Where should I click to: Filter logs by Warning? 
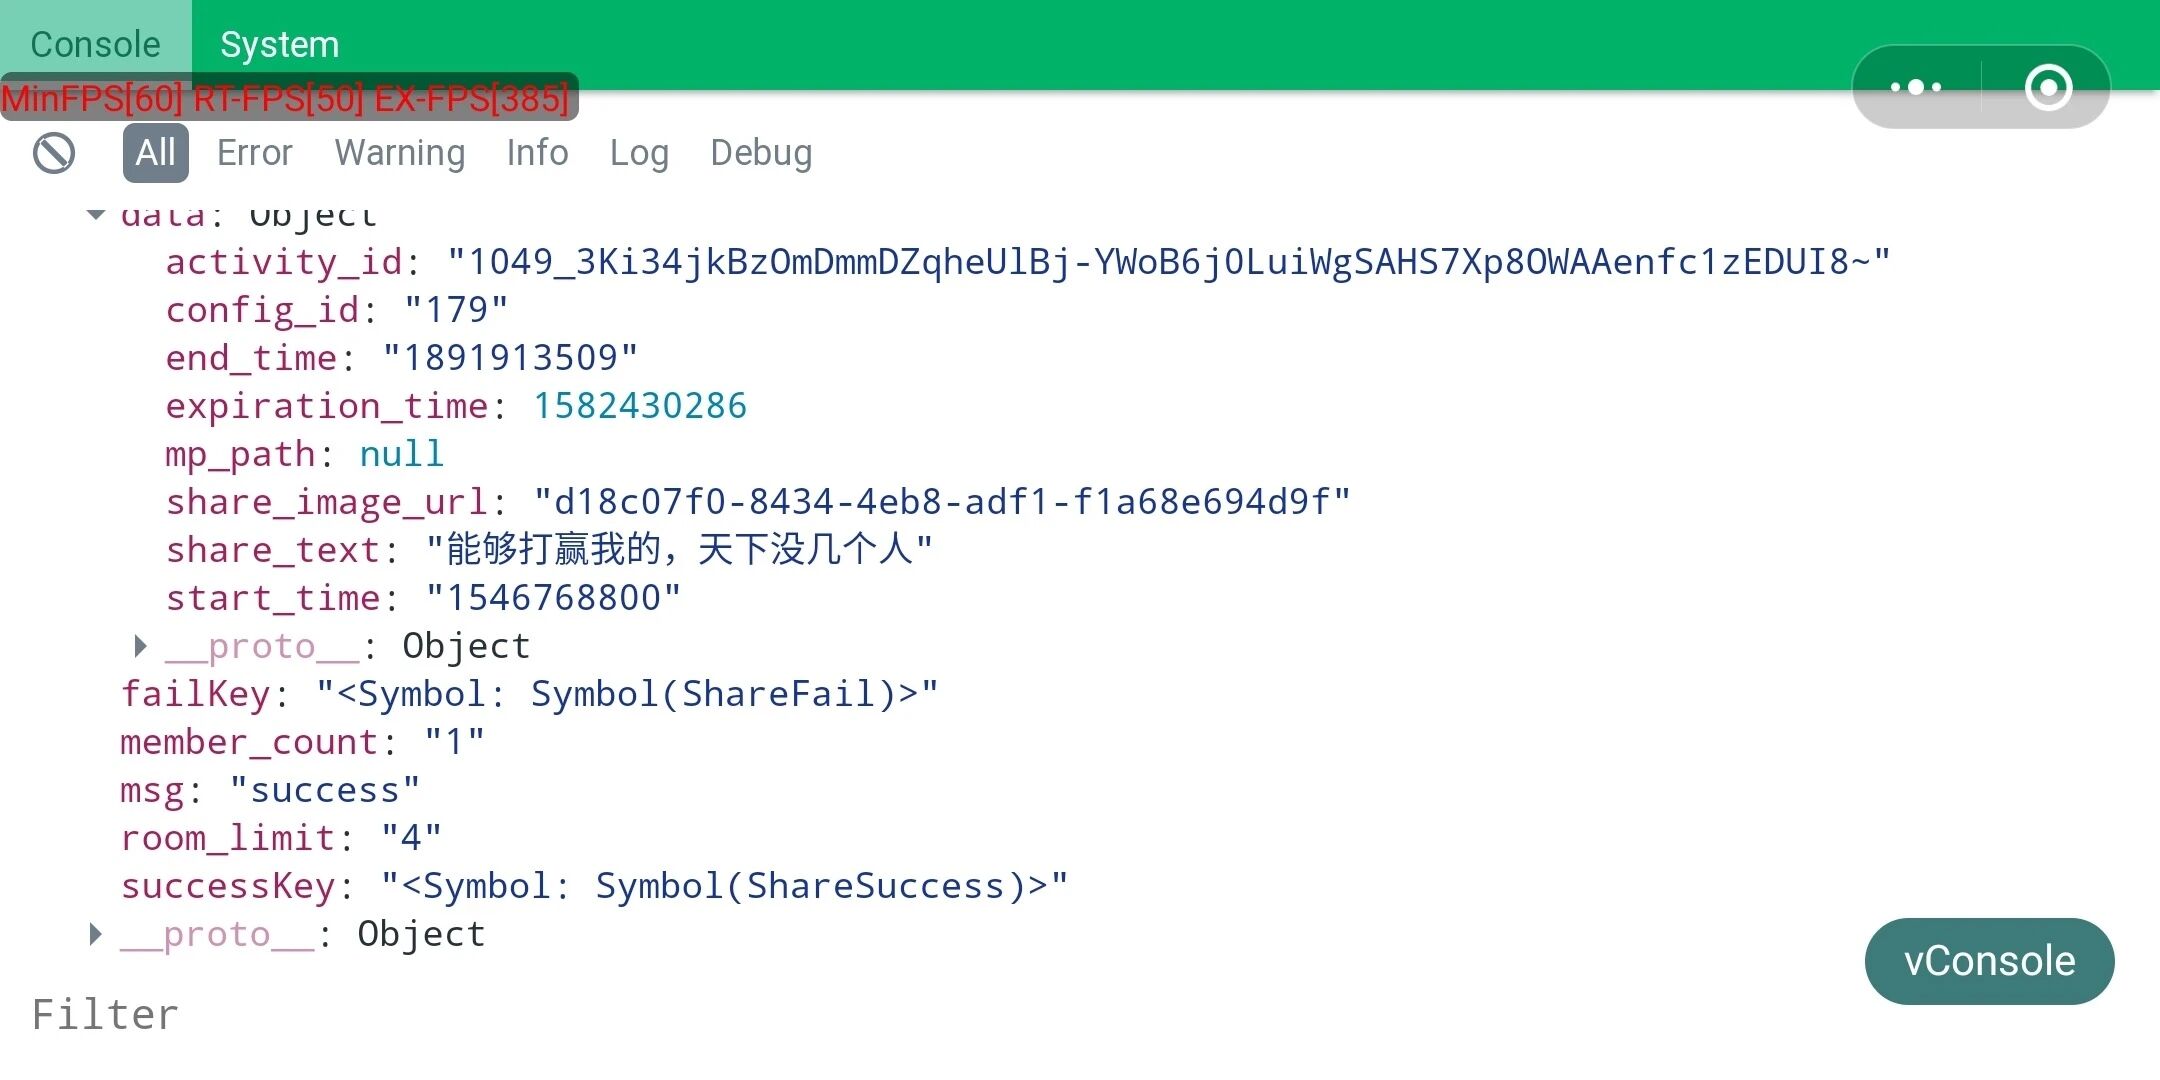pos(399,153)
